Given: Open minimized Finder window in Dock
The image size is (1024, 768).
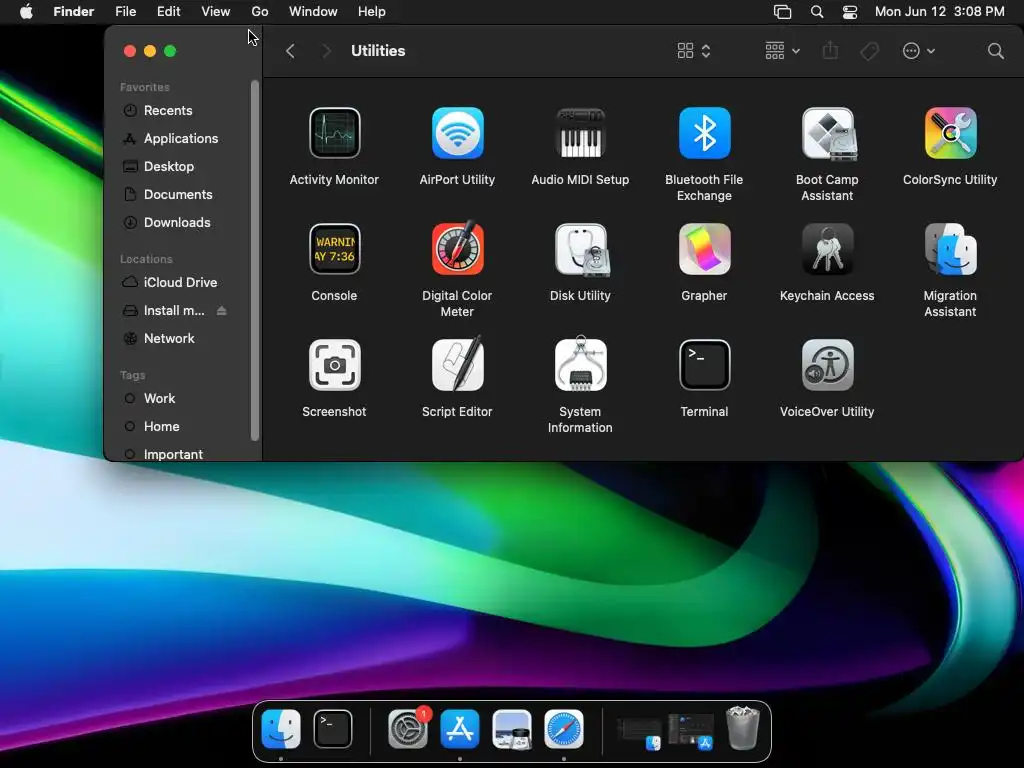Looking at the screenshot, I should pyautogui.click(x=639, y=732).
